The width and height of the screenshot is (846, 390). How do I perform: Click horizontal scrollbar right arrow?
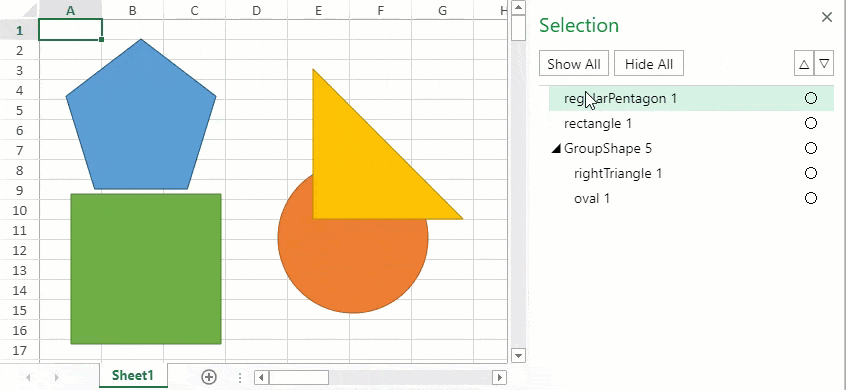pos(500,377)
